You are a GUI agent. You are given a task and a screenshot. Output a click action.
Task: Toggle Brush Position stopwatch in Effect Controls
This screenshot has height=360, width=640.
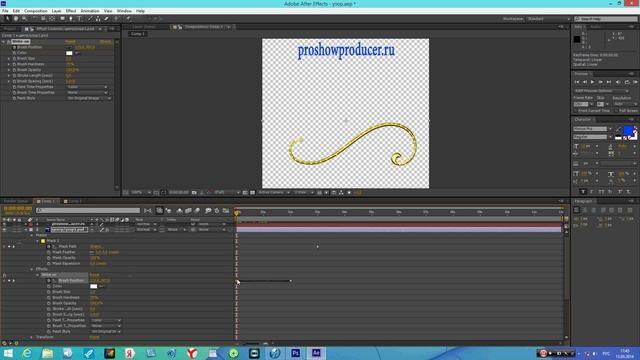coord(14,47)
